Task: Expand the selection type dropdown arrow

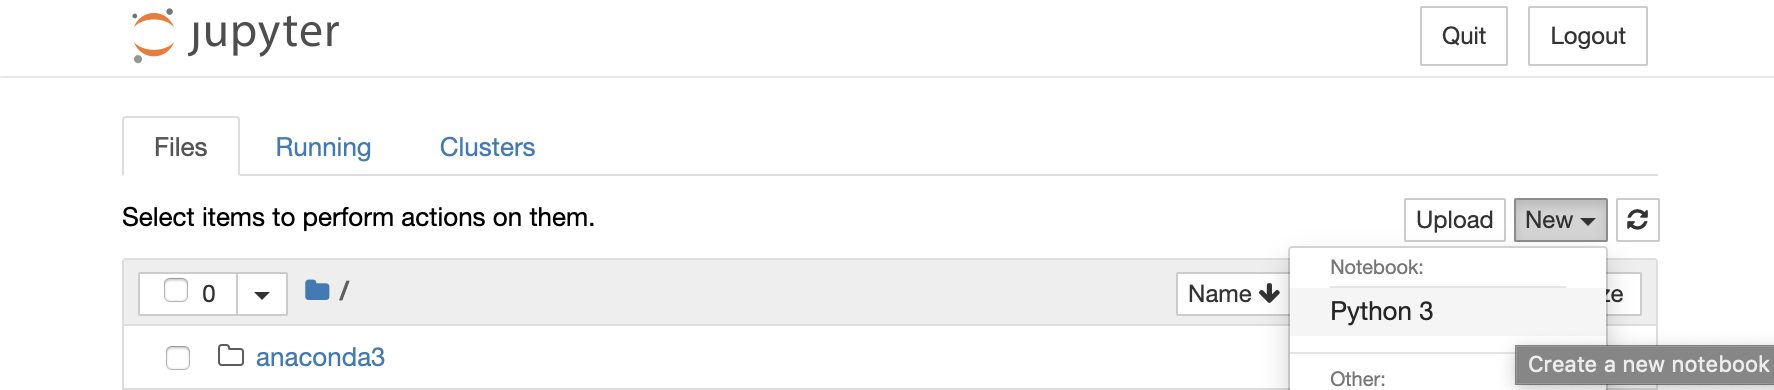Action: point(262,294)
